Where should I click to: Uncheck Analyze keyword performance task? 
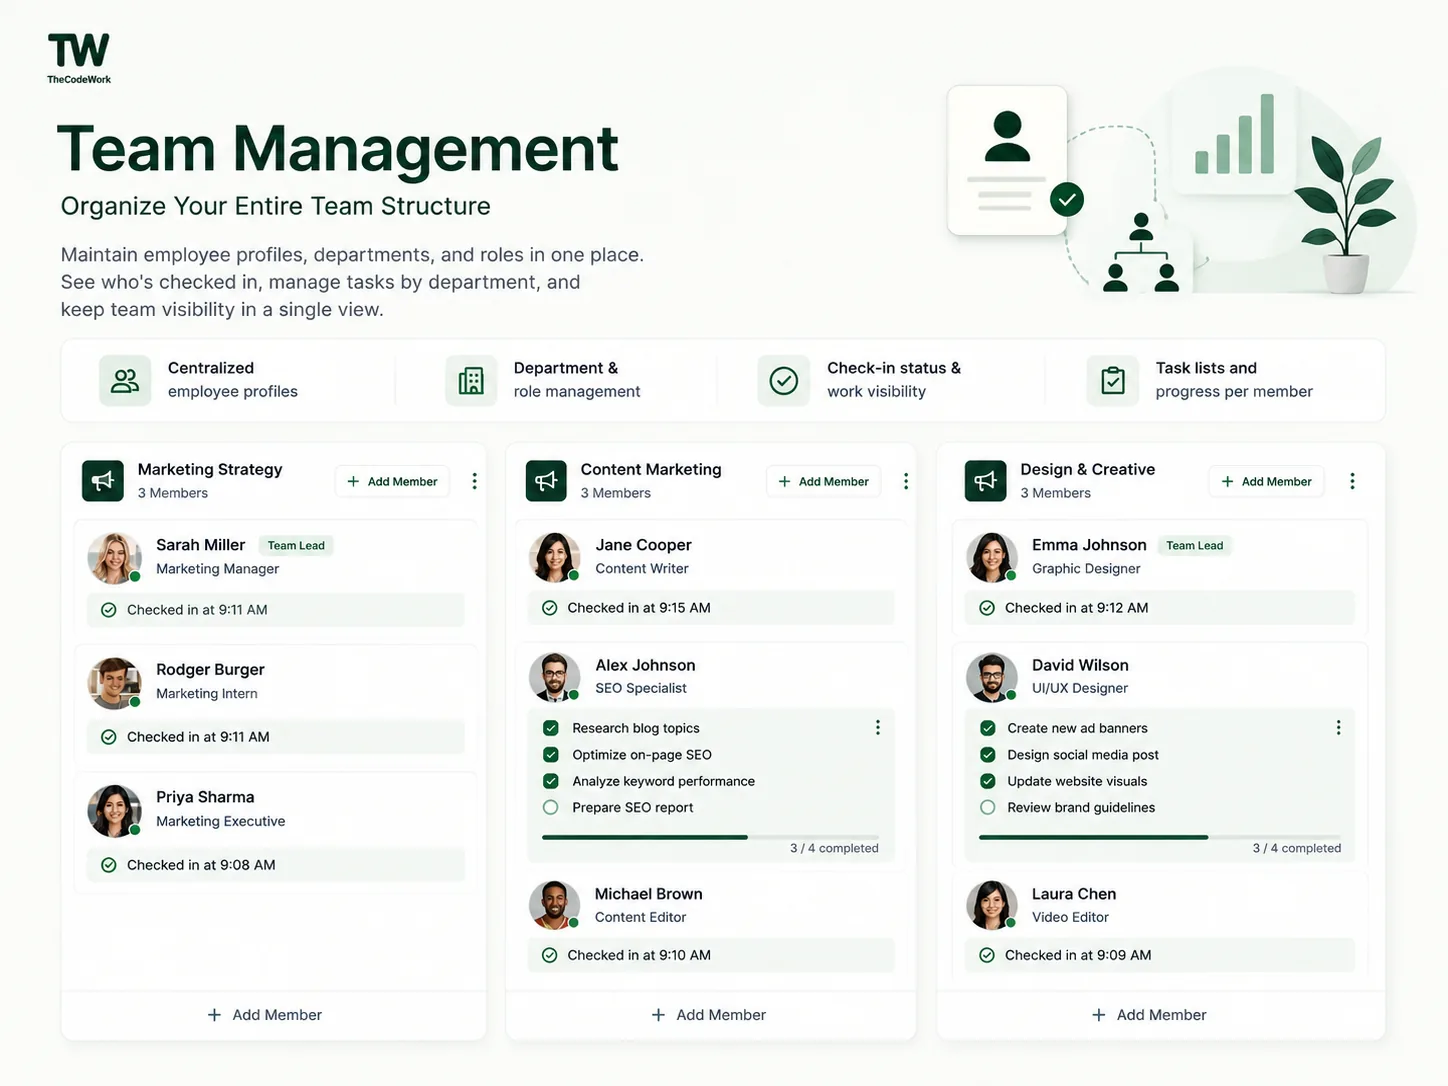pos(551,781)
